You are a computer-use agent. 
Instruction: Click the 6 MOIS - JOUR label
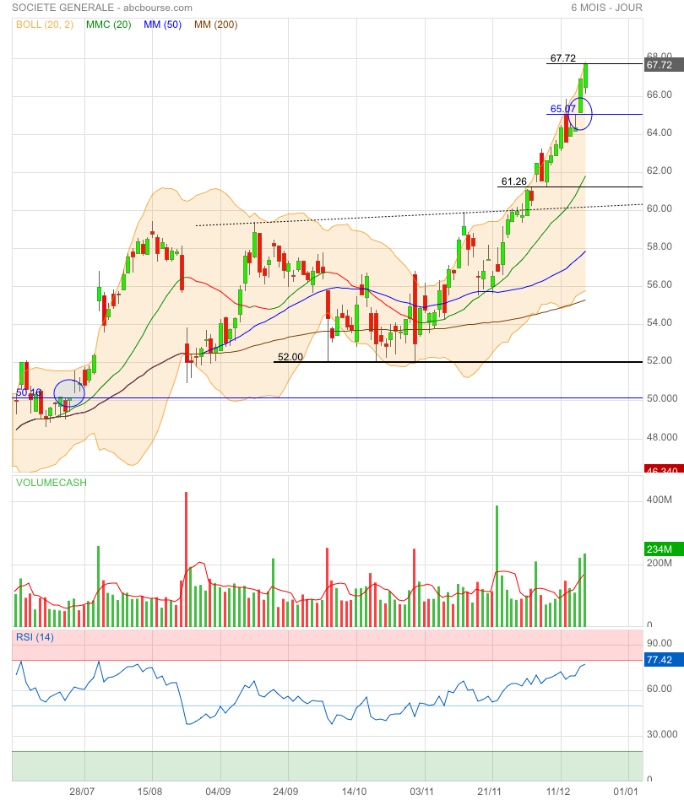606,8
